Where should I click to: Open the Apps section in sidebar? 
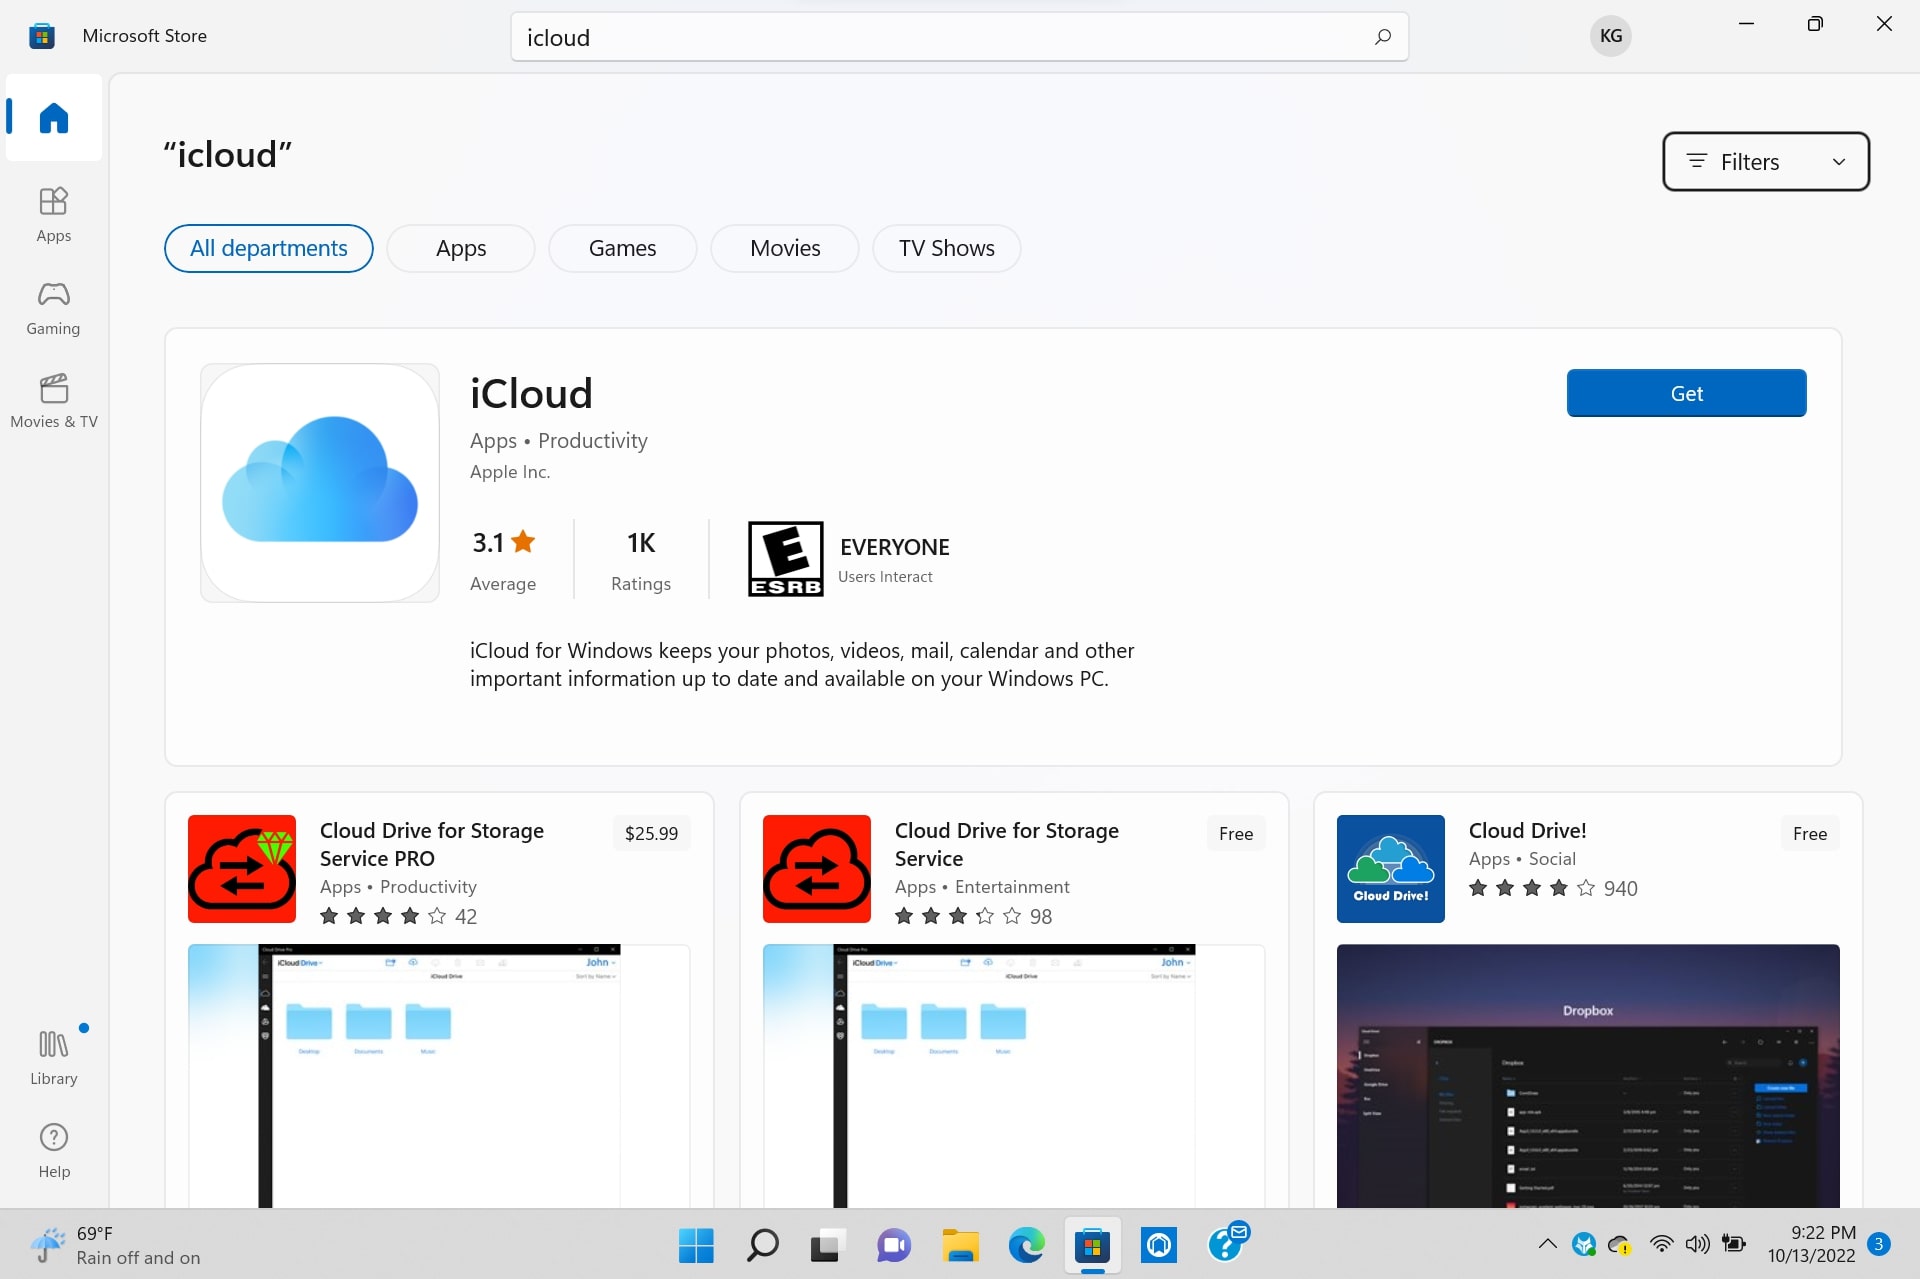coord(54,214)
